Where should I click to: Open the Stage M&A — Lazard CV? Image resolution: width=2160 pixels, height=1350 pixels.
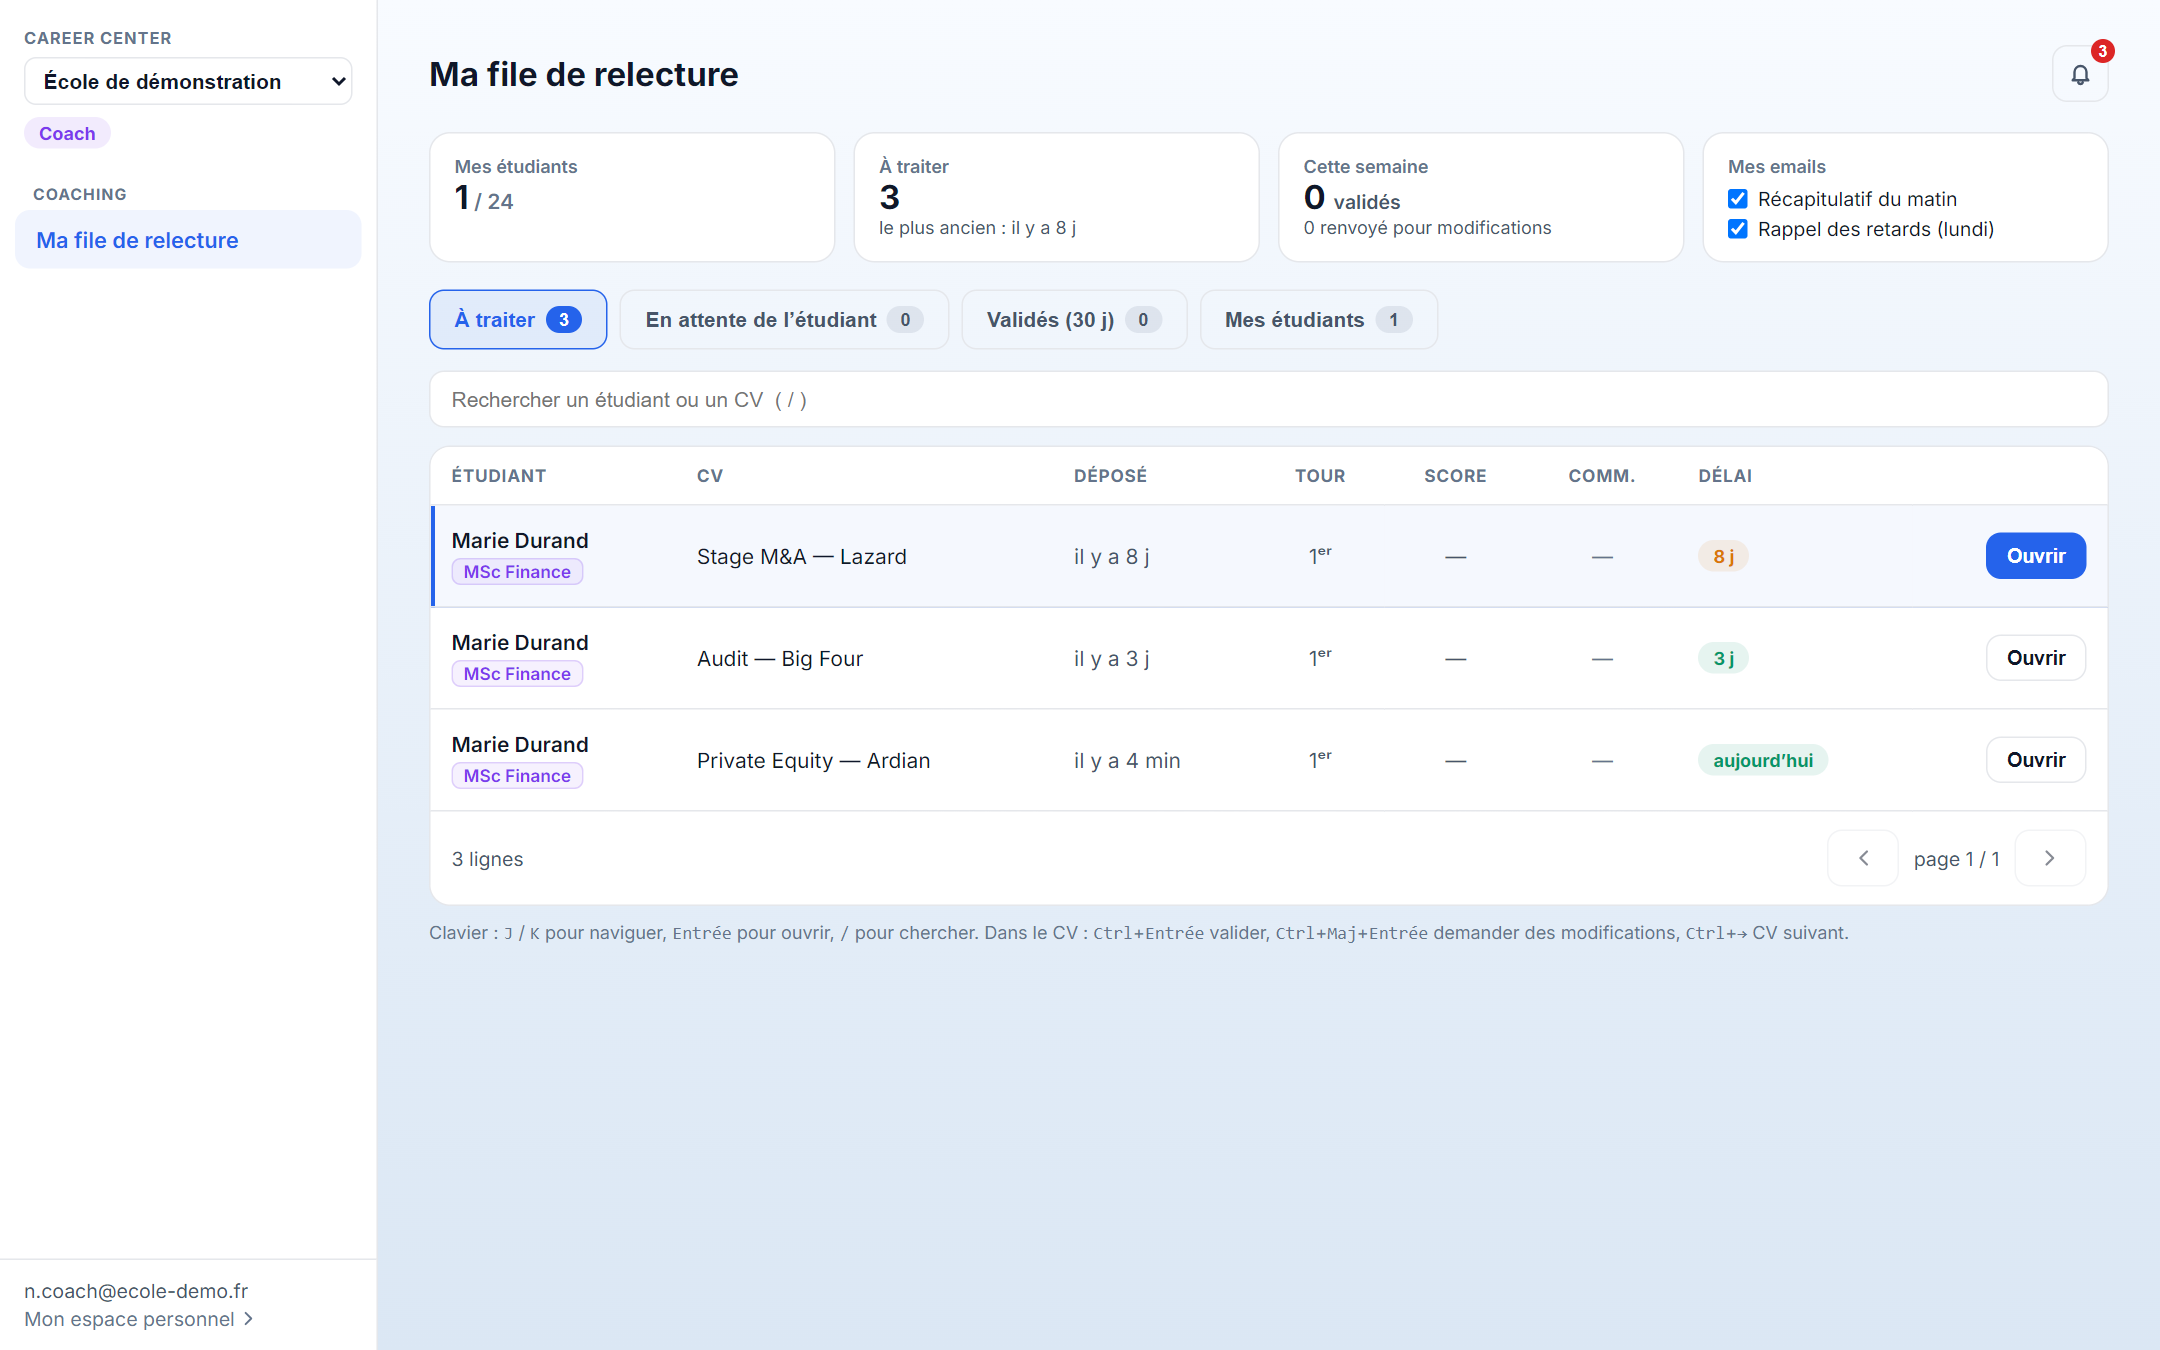click(x=2036, y=556)
